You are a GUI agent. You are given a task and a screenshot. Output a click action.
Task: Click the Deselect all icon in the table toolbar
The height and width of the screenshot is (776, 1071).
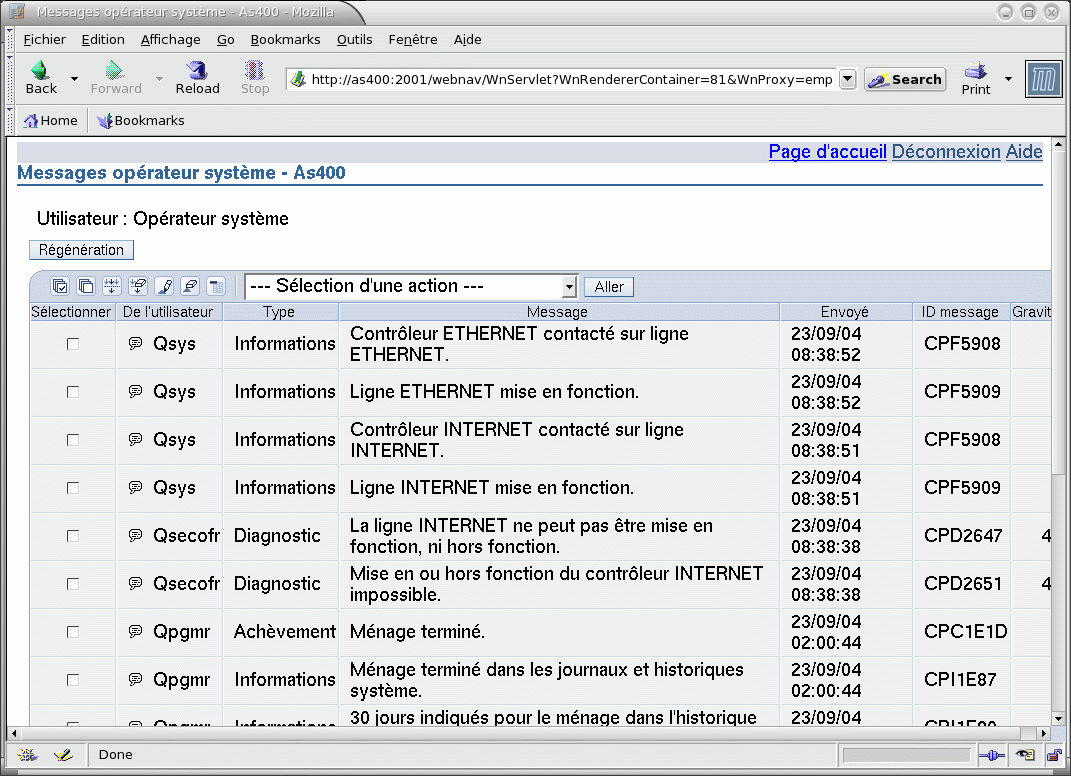86,286
